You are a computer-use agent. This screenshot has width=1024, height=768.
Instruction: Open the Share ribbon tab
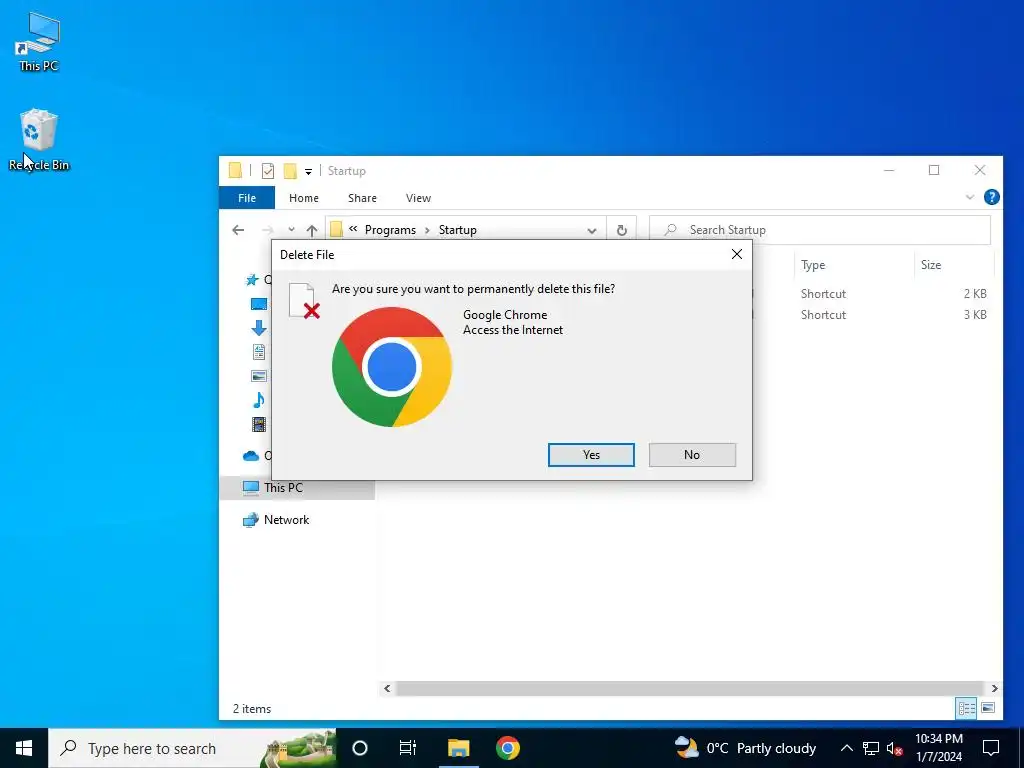(362, 198)
